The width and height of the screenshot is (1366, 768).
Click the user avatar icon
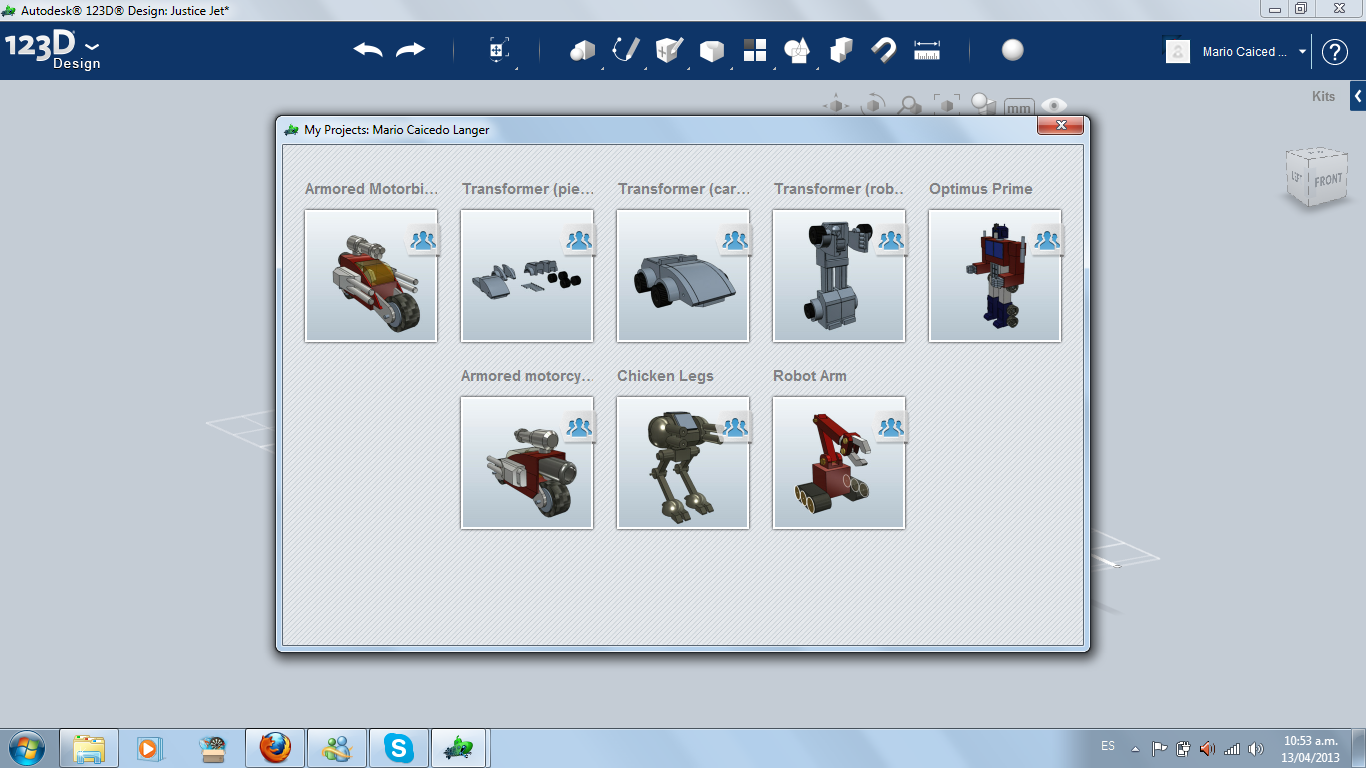click(1178, 52)
